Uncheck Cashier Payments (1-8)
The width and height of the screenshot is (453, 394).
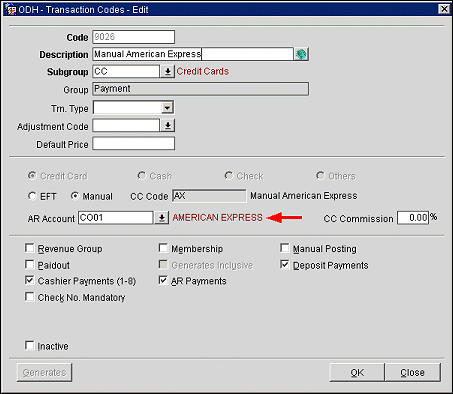coord(30,280)
